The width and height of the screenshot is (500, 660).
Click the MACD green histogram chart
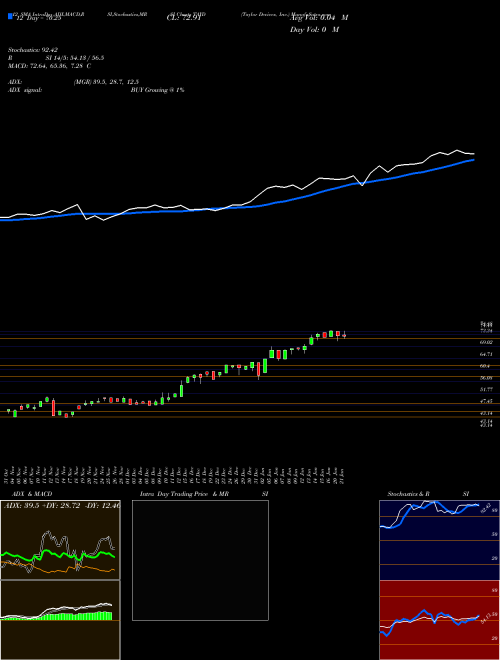[60, 620]
